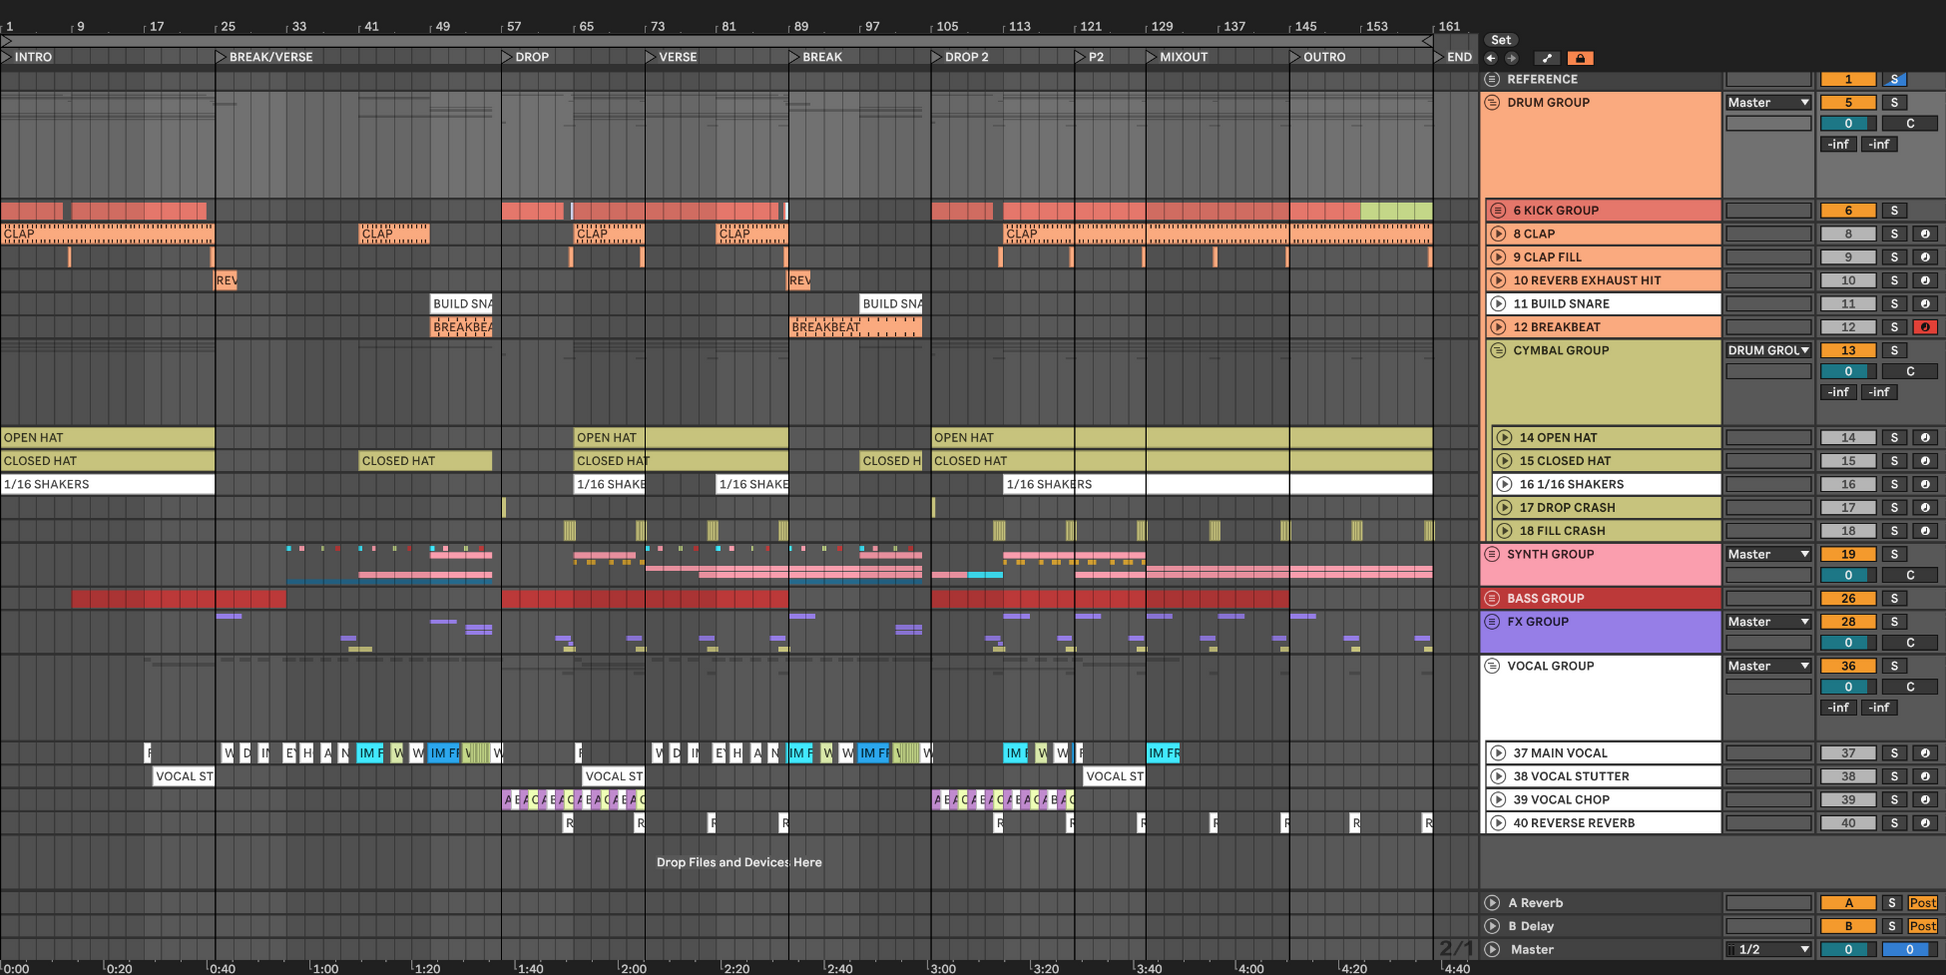The image size is (1946, 975).
Task: Open Master track 1/2 output dropdown
Action: click(1768, 950)
